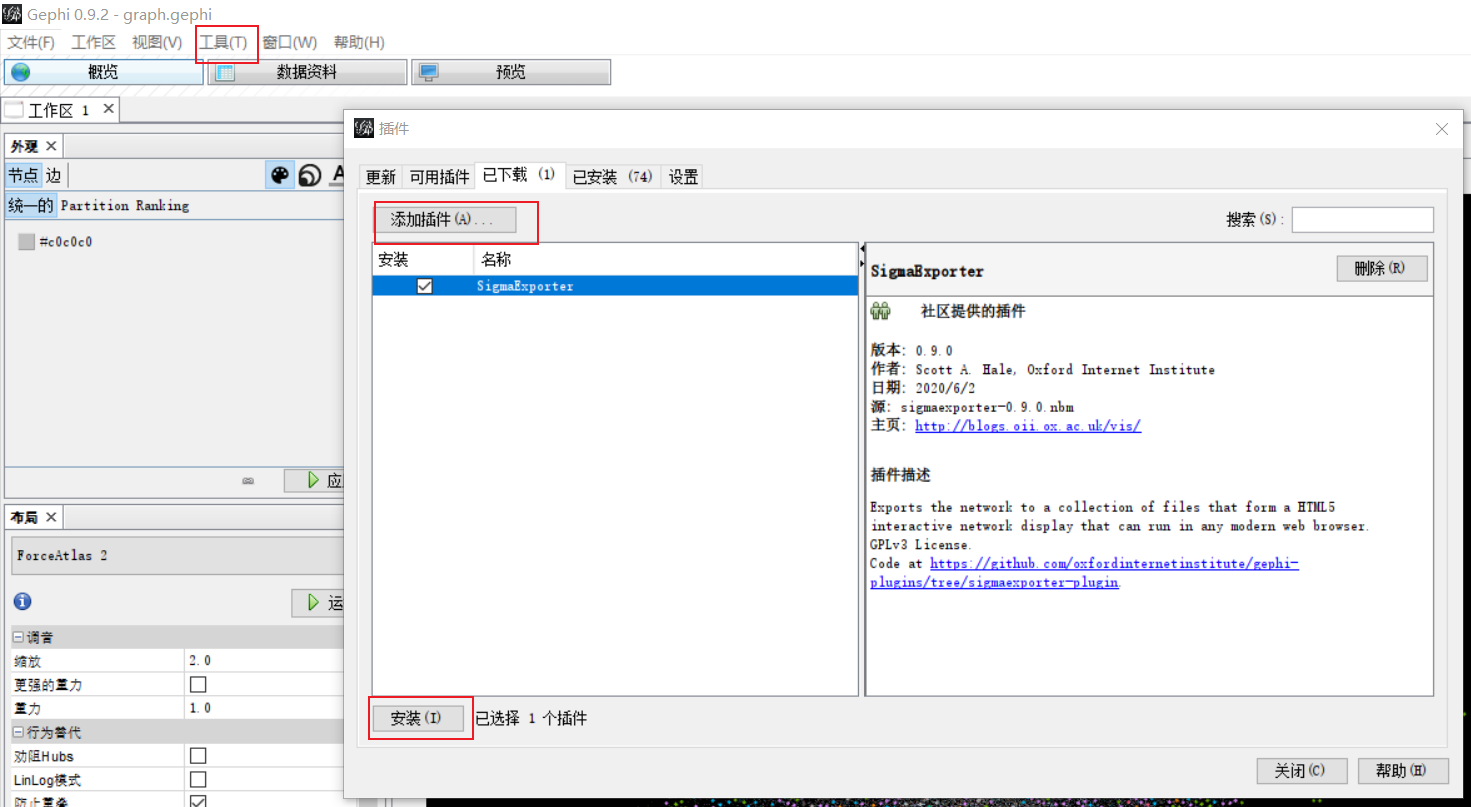
Task: Open the 文件(F) menu
Action: click(x=31, y=42)
